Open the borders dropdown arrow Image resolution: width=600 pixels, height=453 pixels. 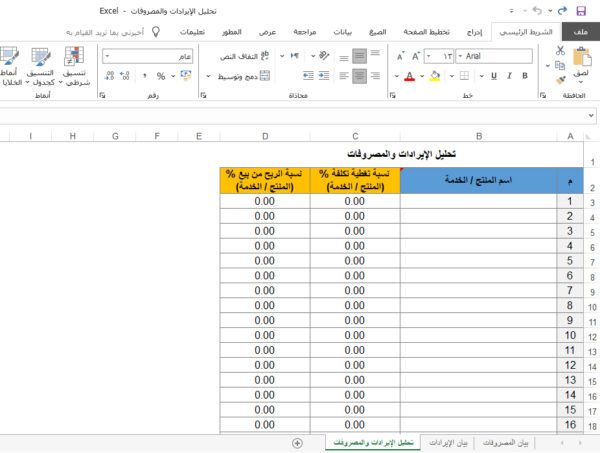coord(452,76)
